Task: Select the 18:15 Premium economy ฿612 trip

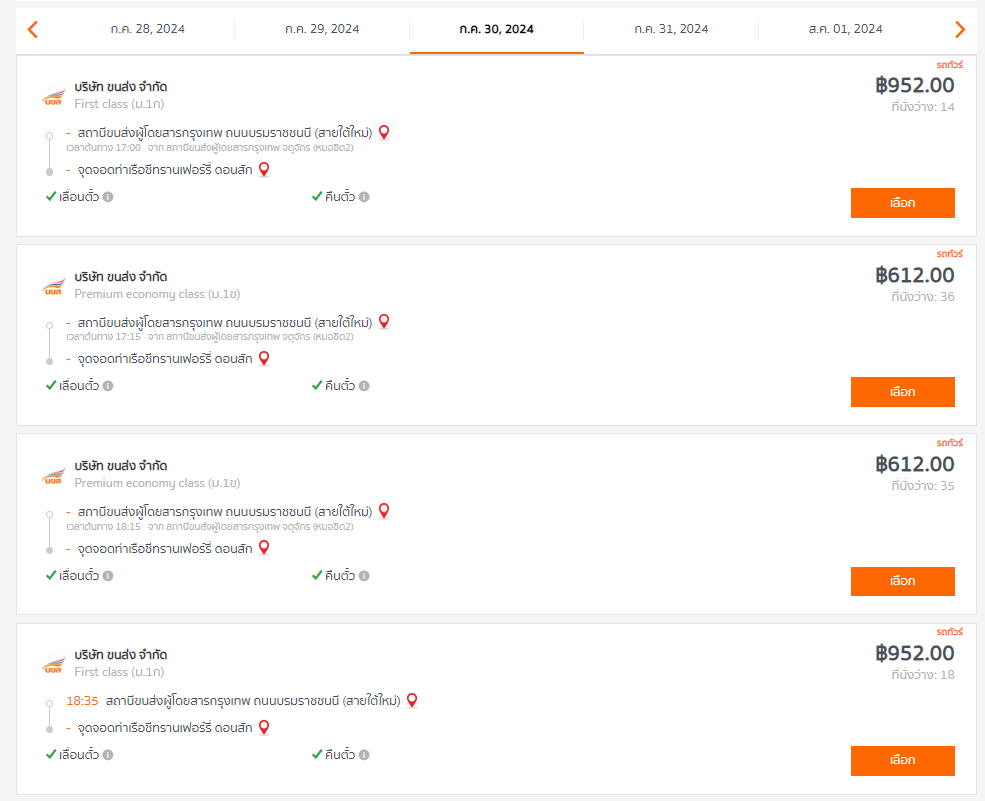Action: pyautogui.click(x=903, y=581)
